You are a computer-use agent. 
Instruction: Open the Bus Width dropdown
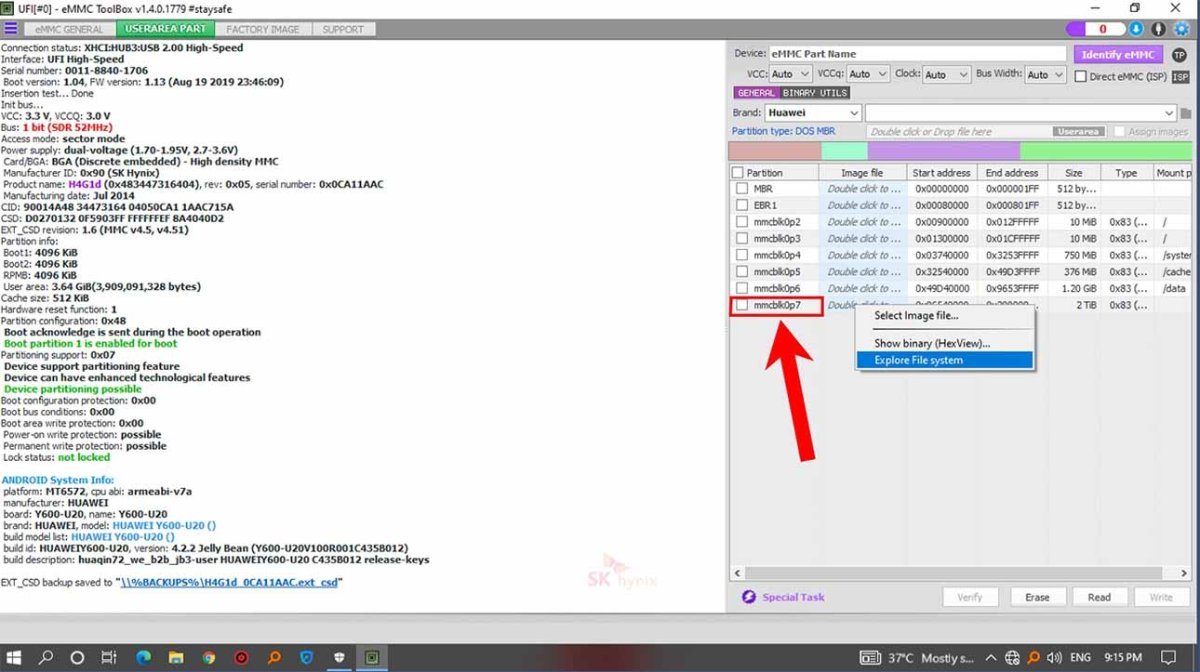coord(1046,74)
